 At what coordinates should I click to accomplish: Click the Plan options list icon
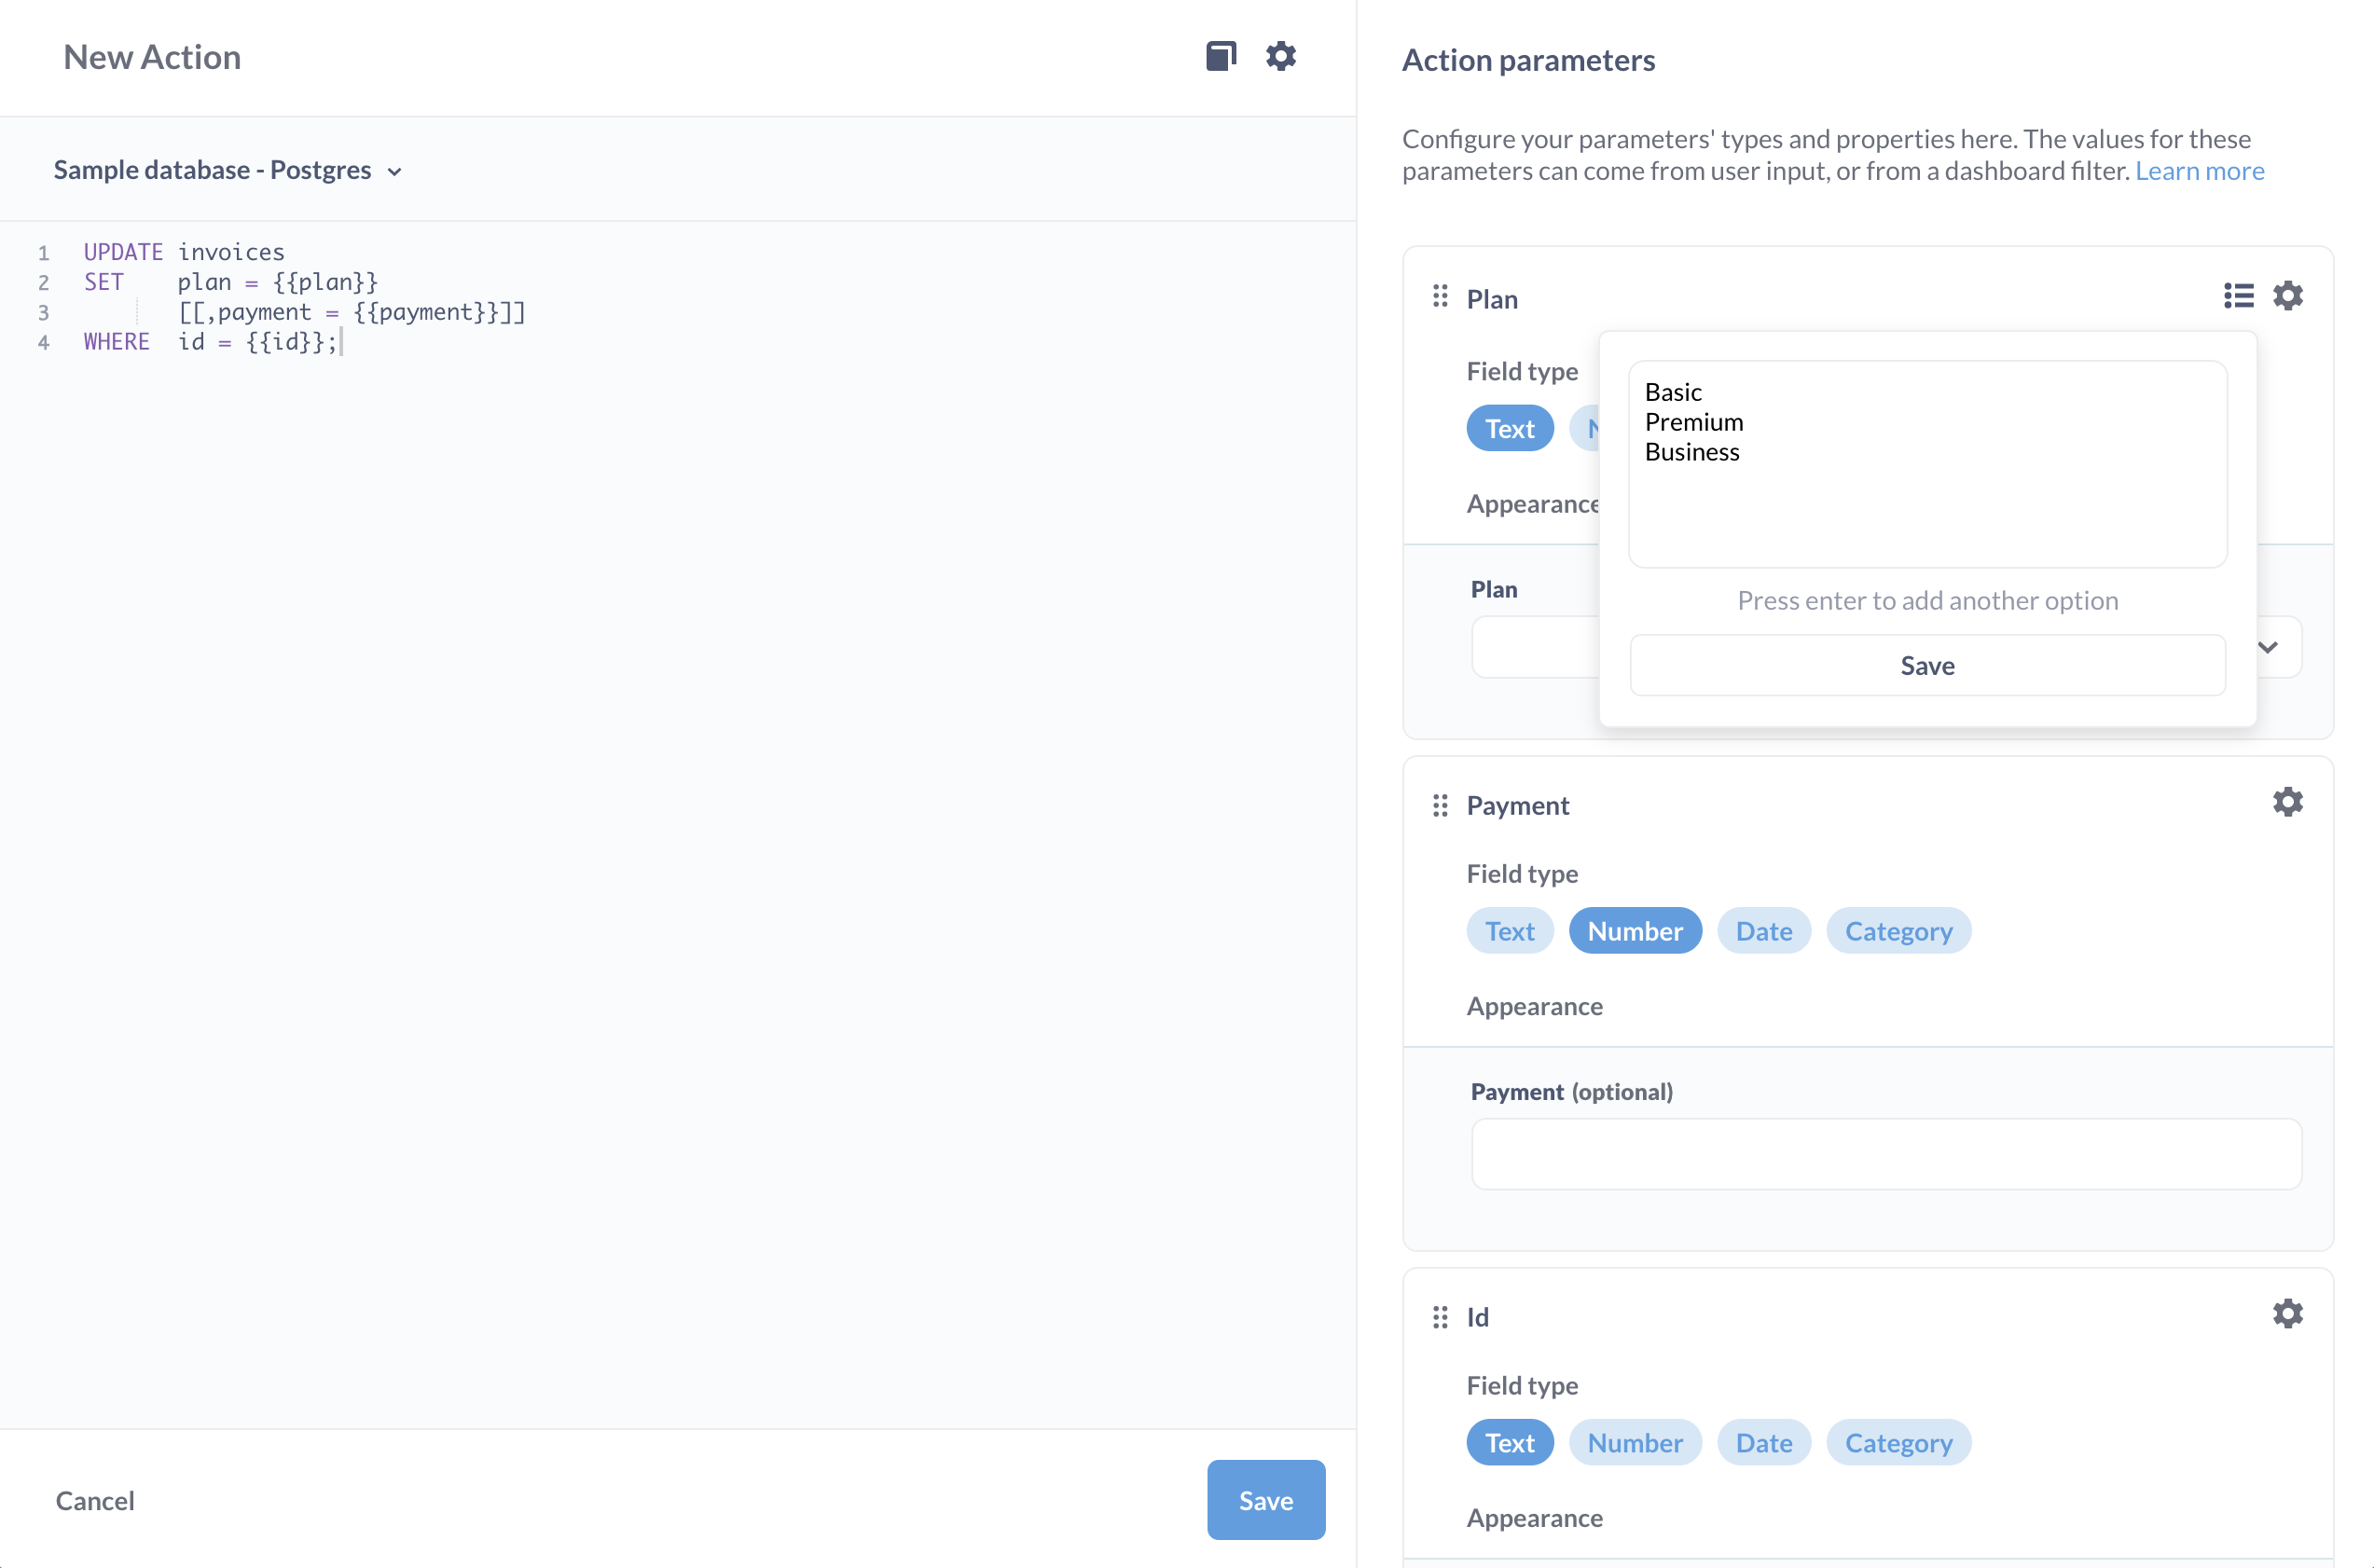click(2238, 296)
